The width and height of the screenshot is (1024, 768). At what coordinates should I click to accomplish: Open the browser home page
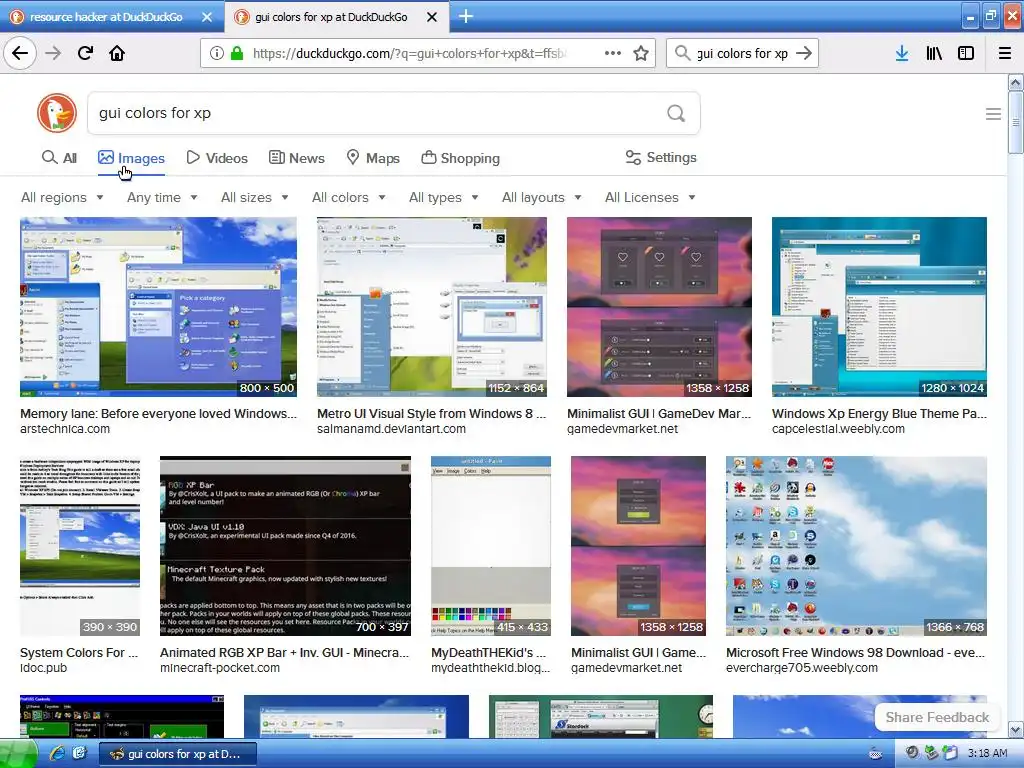click(x=117, y=53)
